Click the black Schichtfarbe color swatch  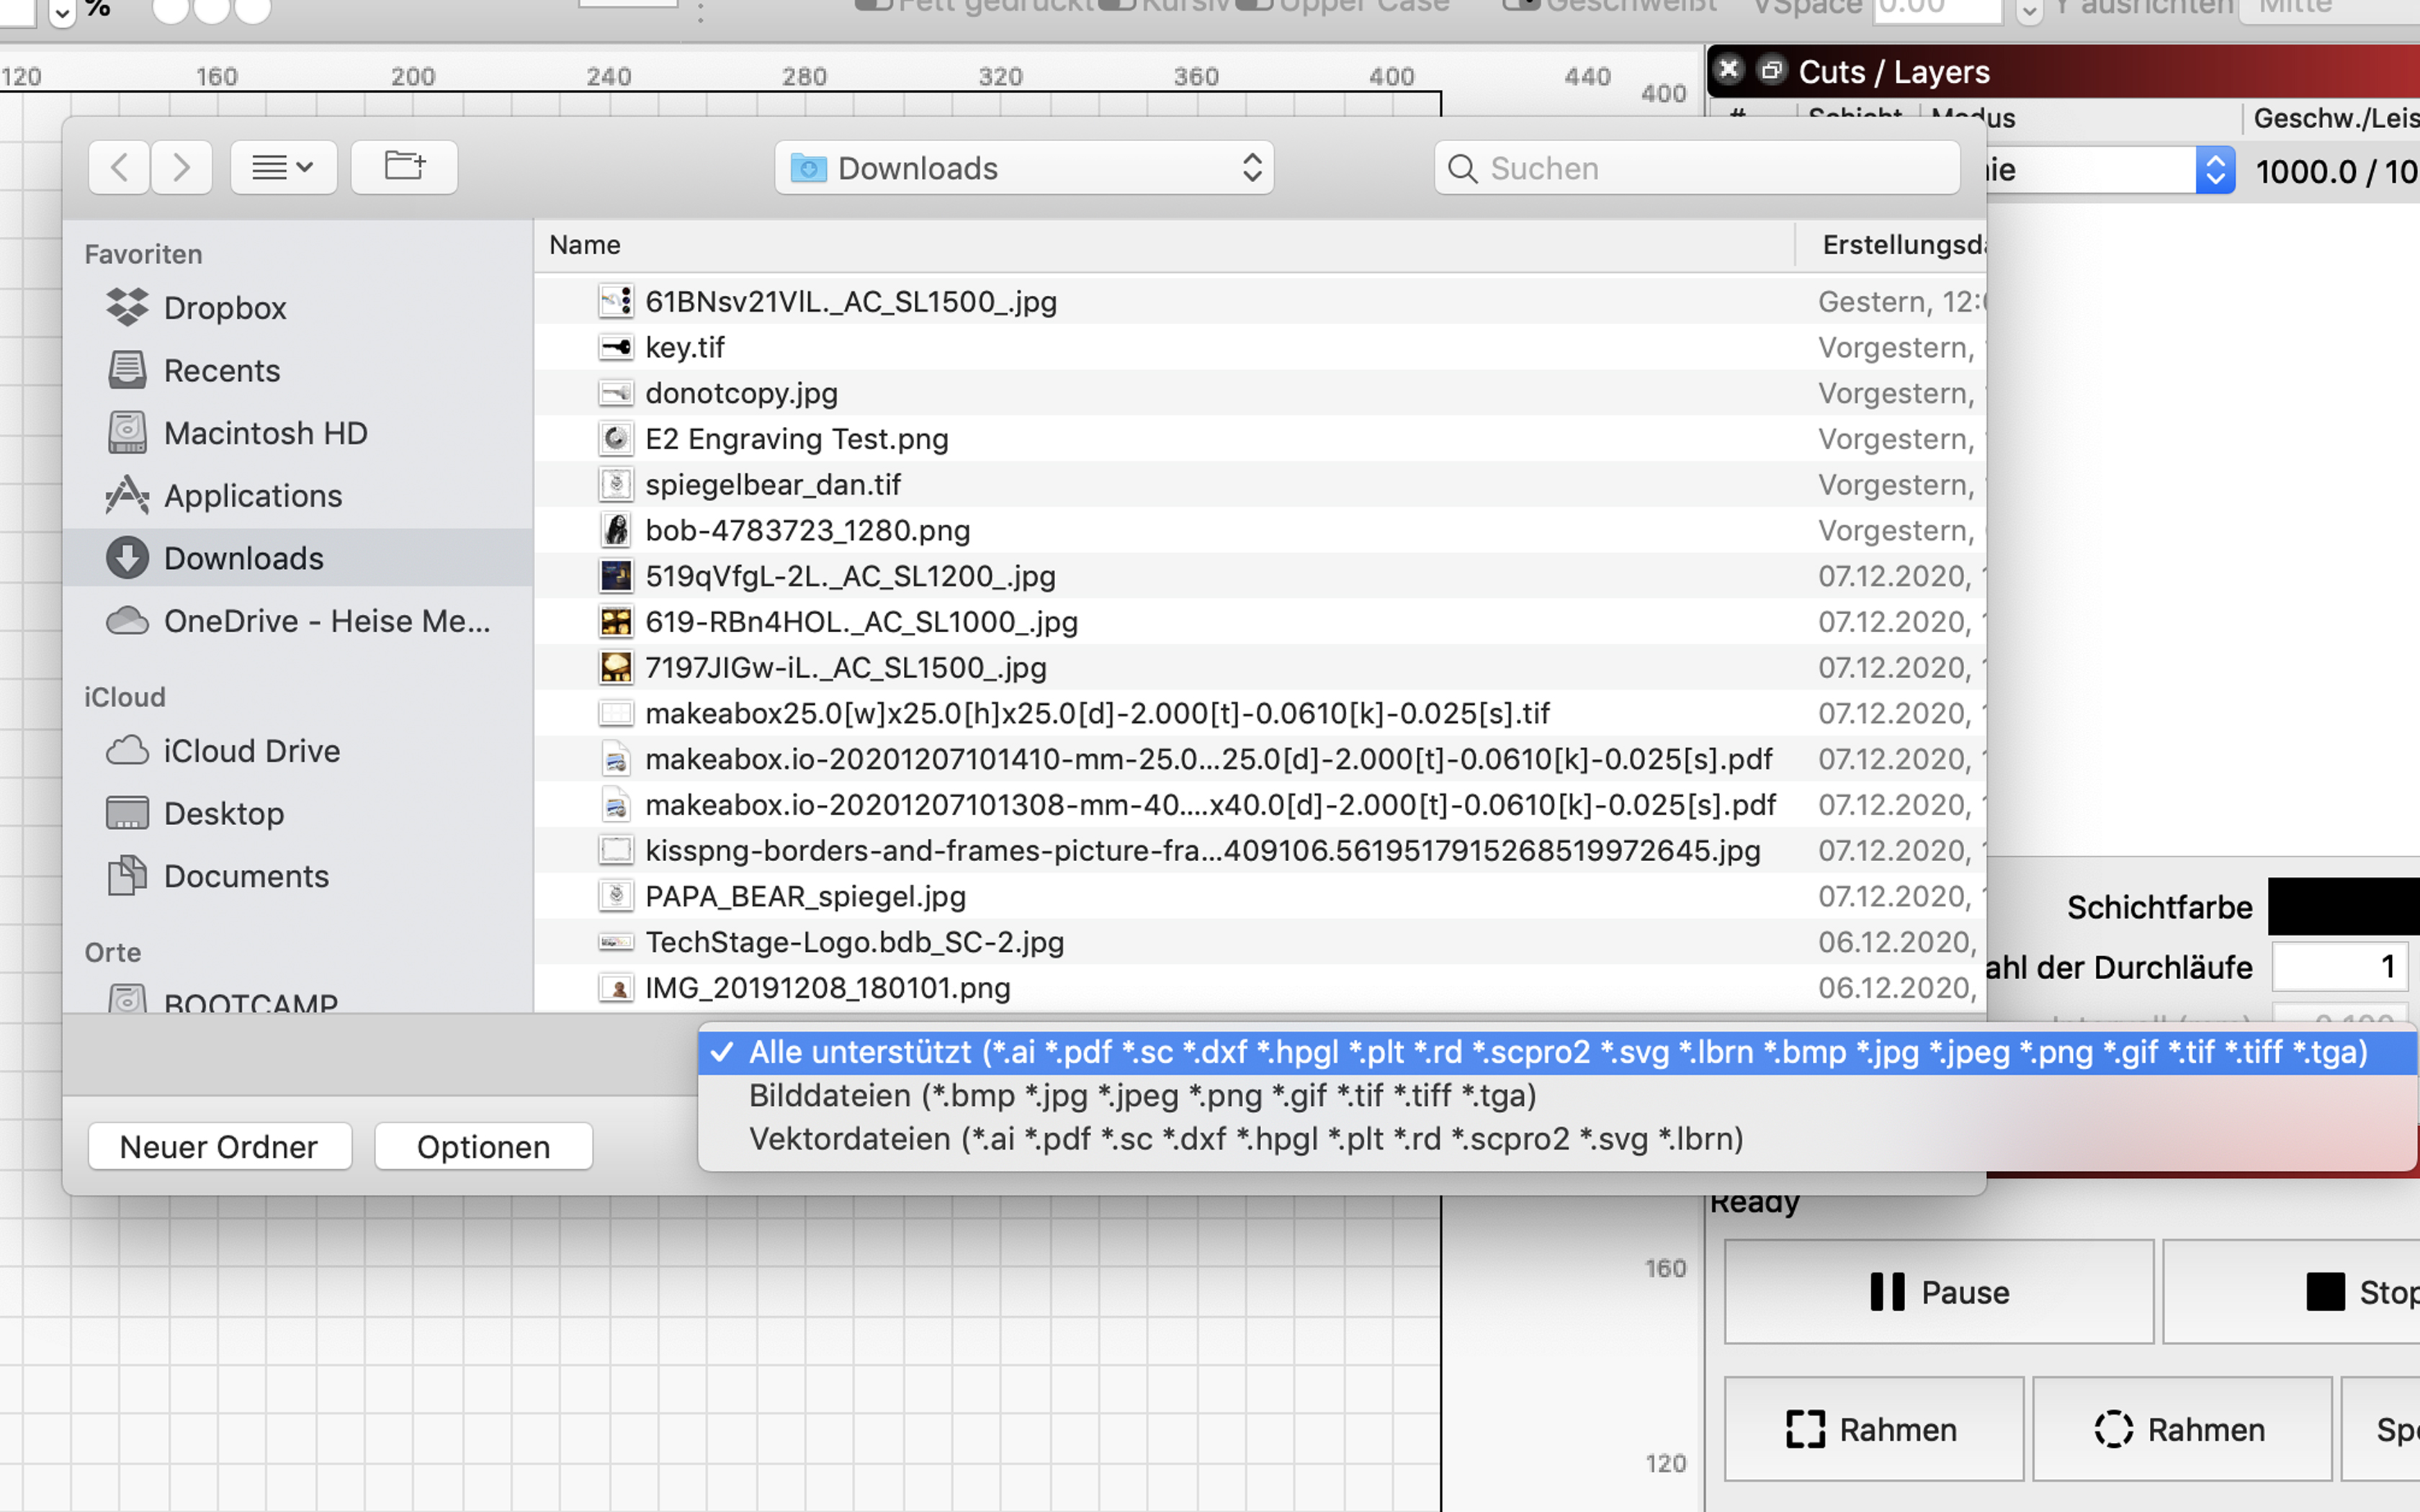[2342, 906]
